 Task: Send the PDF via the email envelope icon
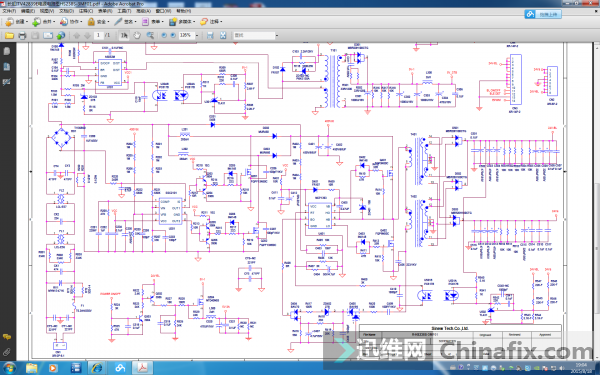48,36
